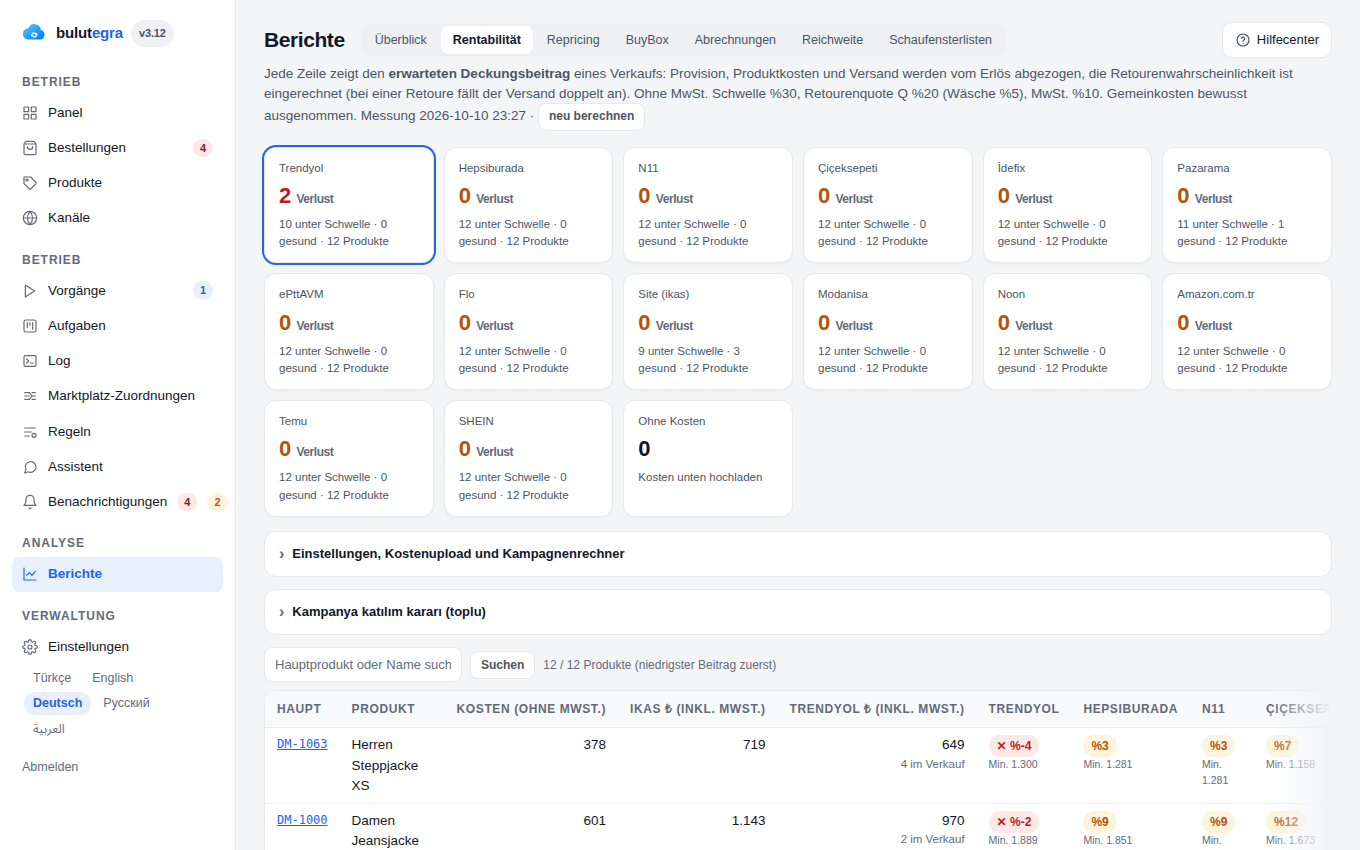Open the Abrechnungen tab

pyautogui.click(x=735, y=40)
